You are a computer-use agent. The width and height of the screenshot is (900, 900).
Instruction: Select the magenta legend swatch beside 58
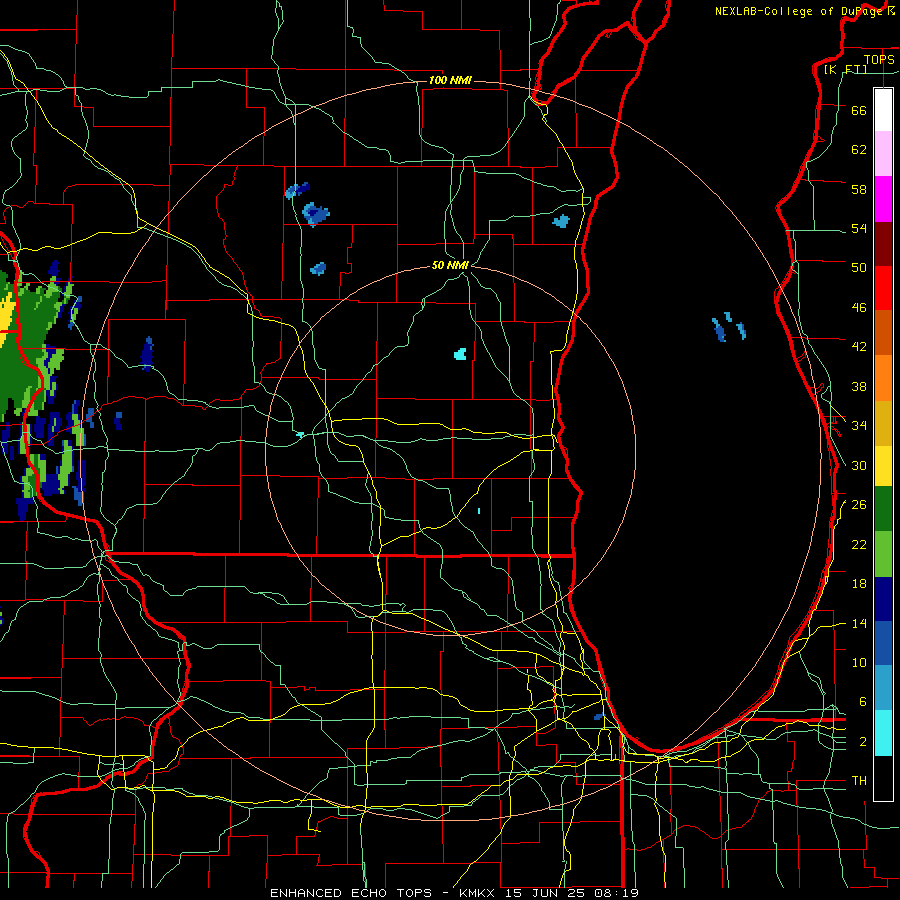tap(883, 199)
